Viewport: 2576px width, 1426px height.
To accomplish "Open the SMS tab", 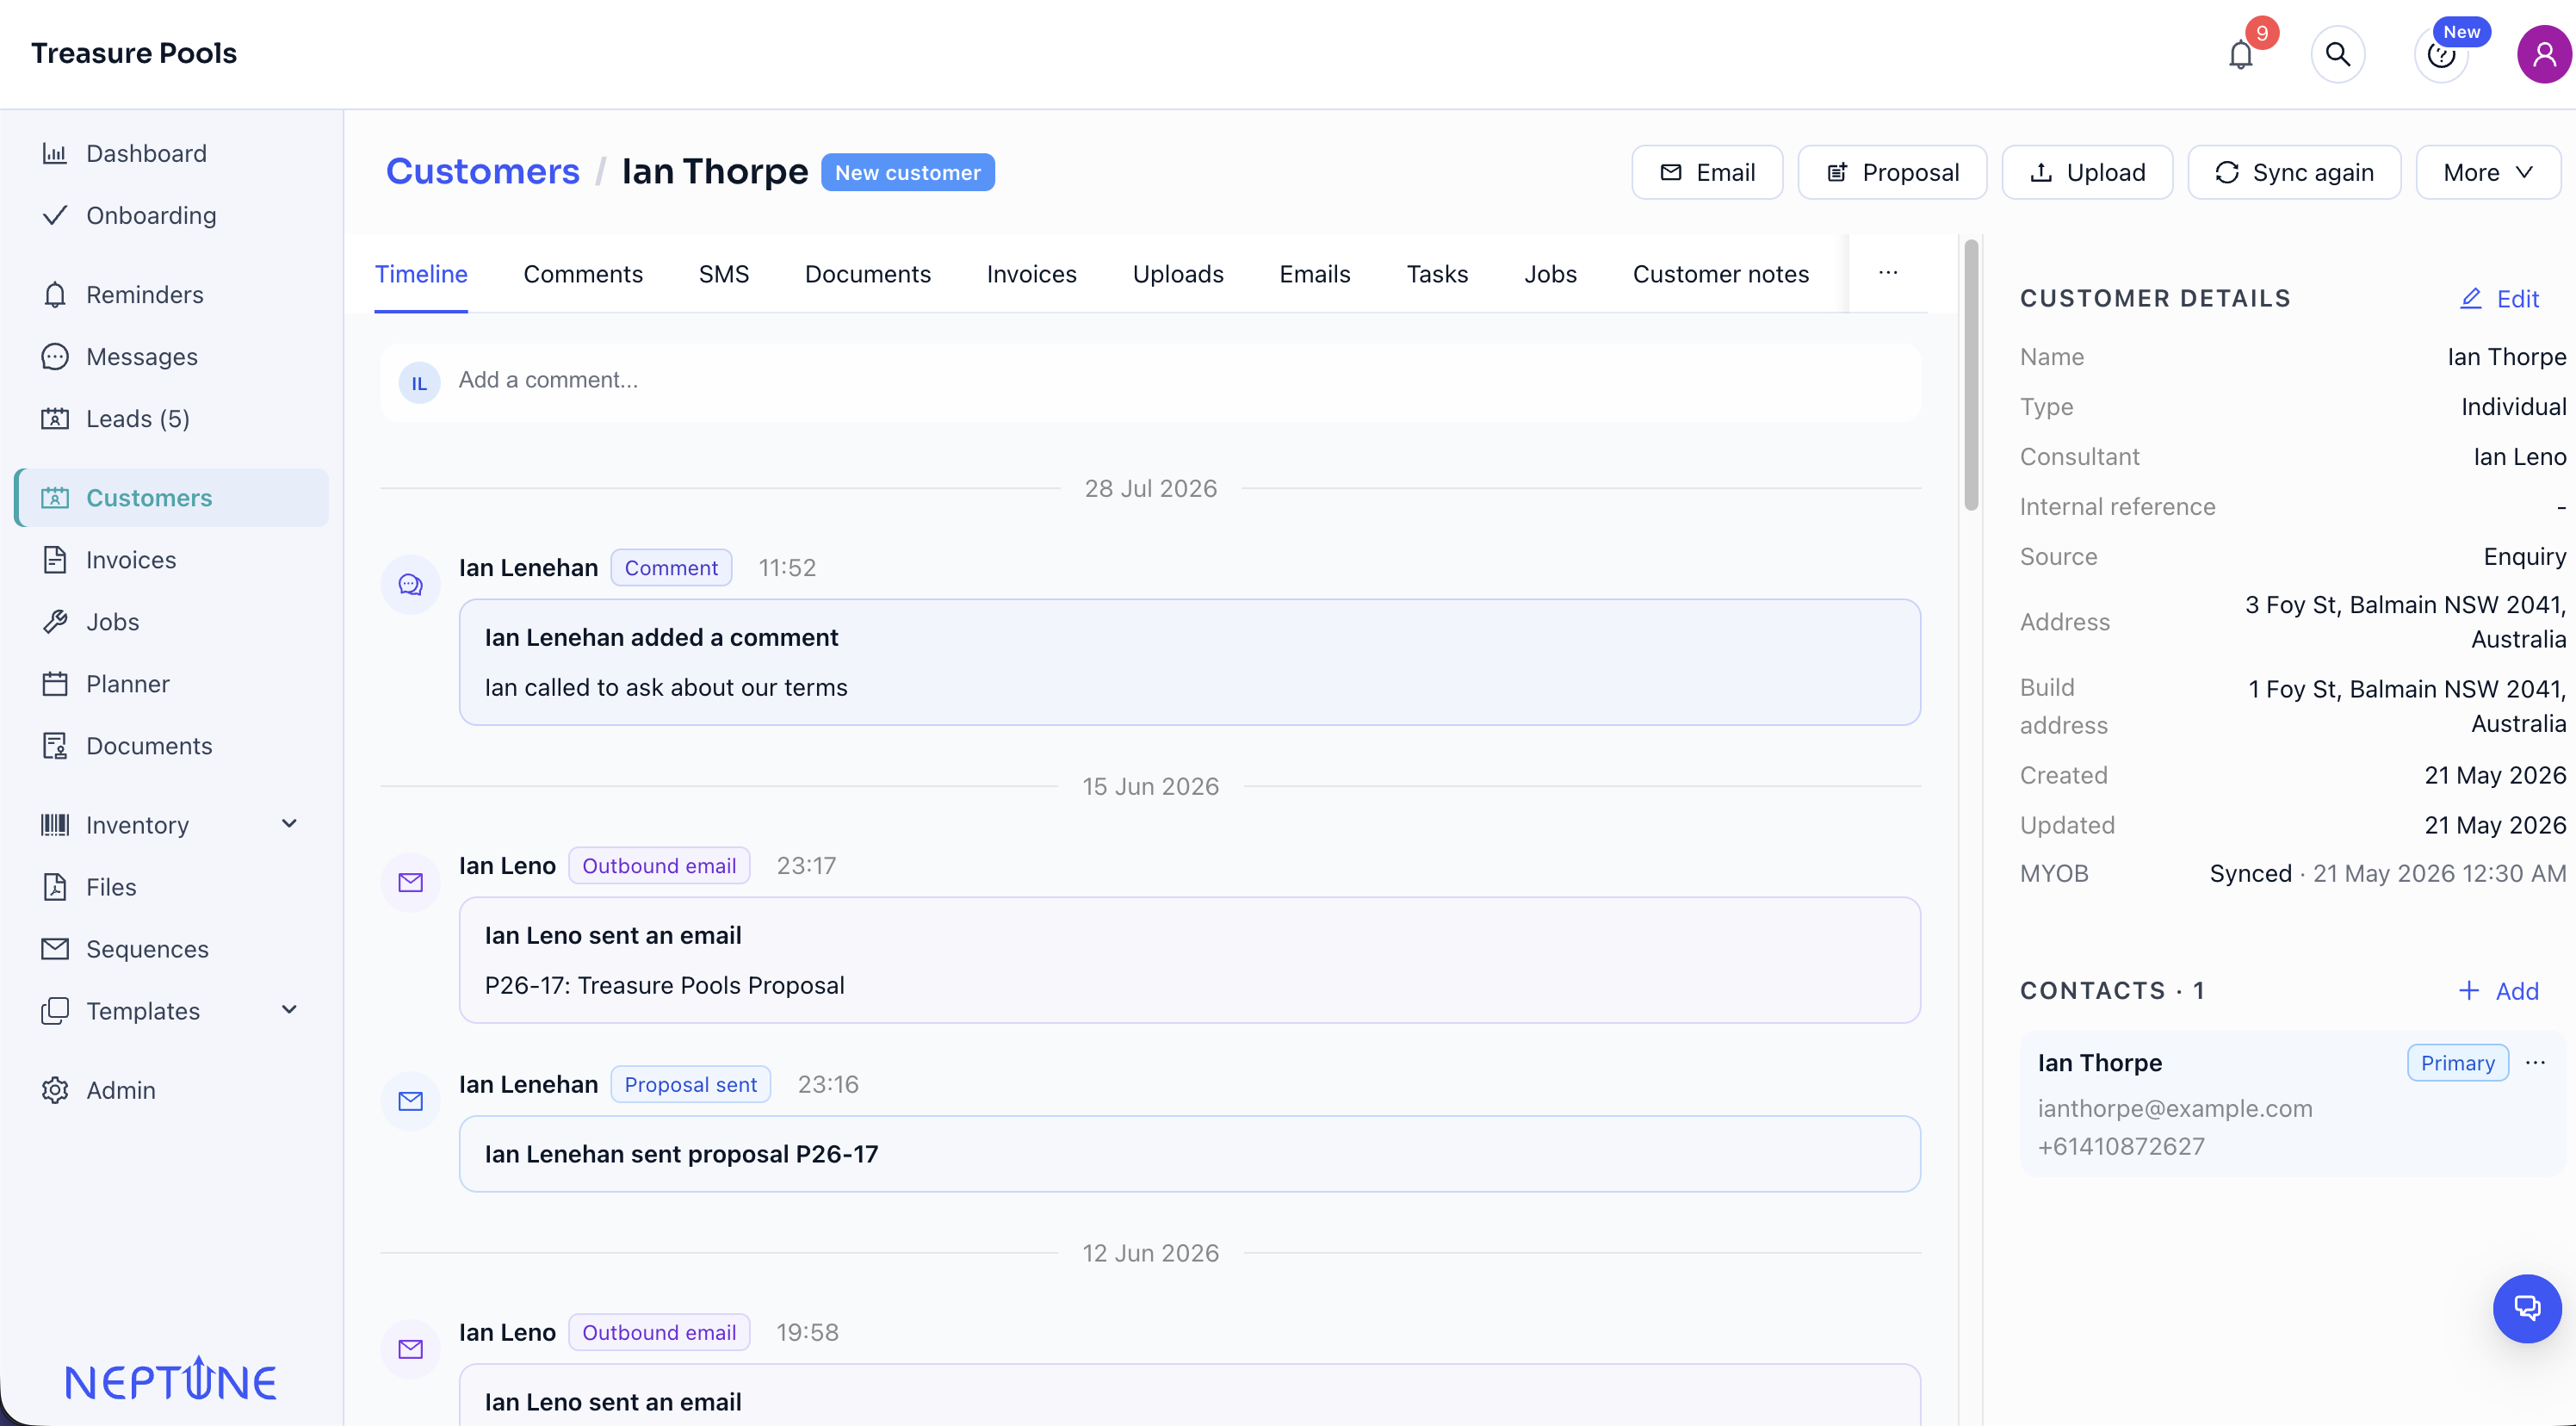I will tap(723, 274).
